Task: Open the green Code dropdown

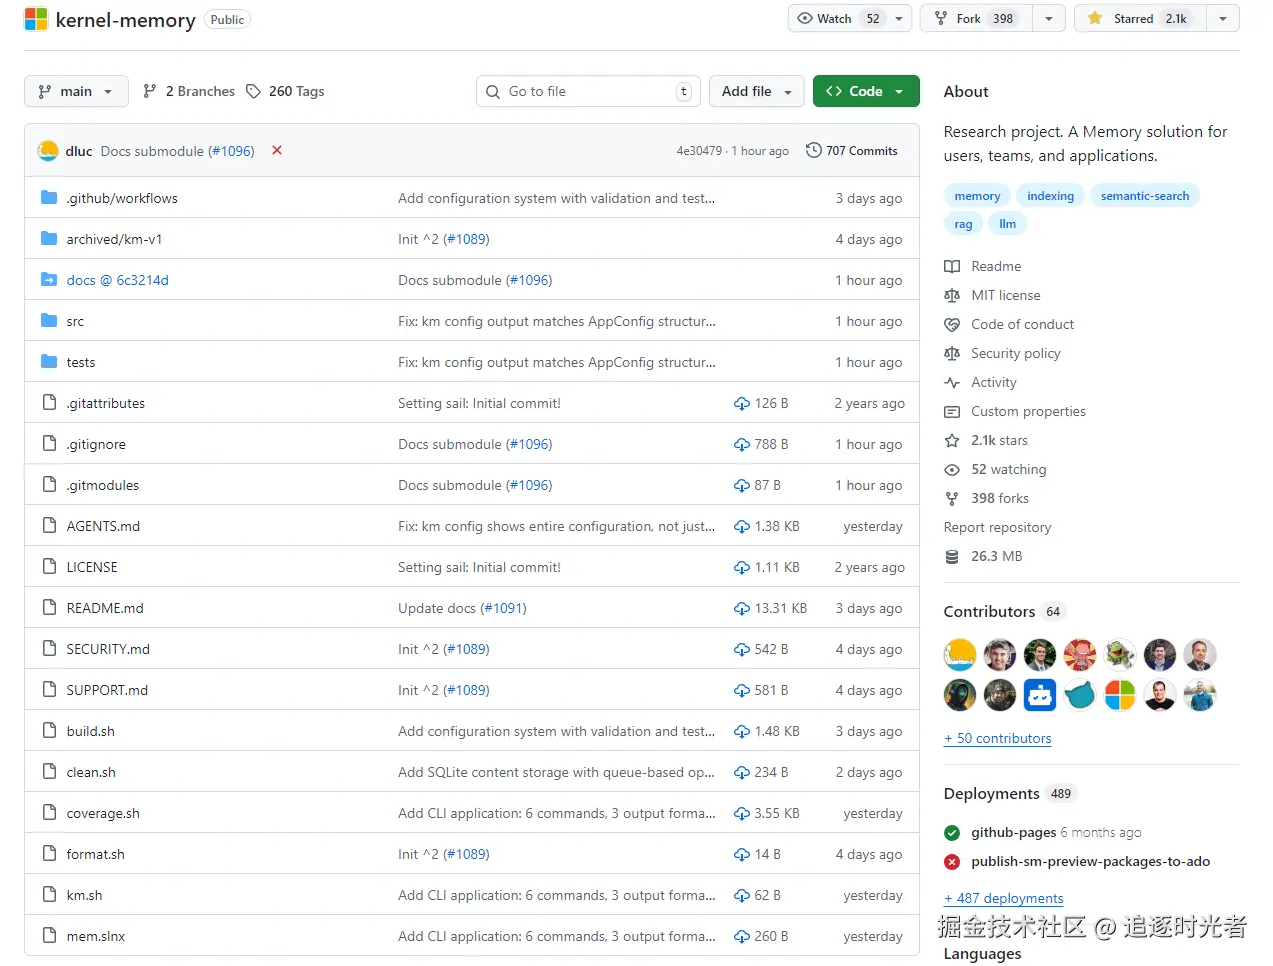Action: click(866, 91)
